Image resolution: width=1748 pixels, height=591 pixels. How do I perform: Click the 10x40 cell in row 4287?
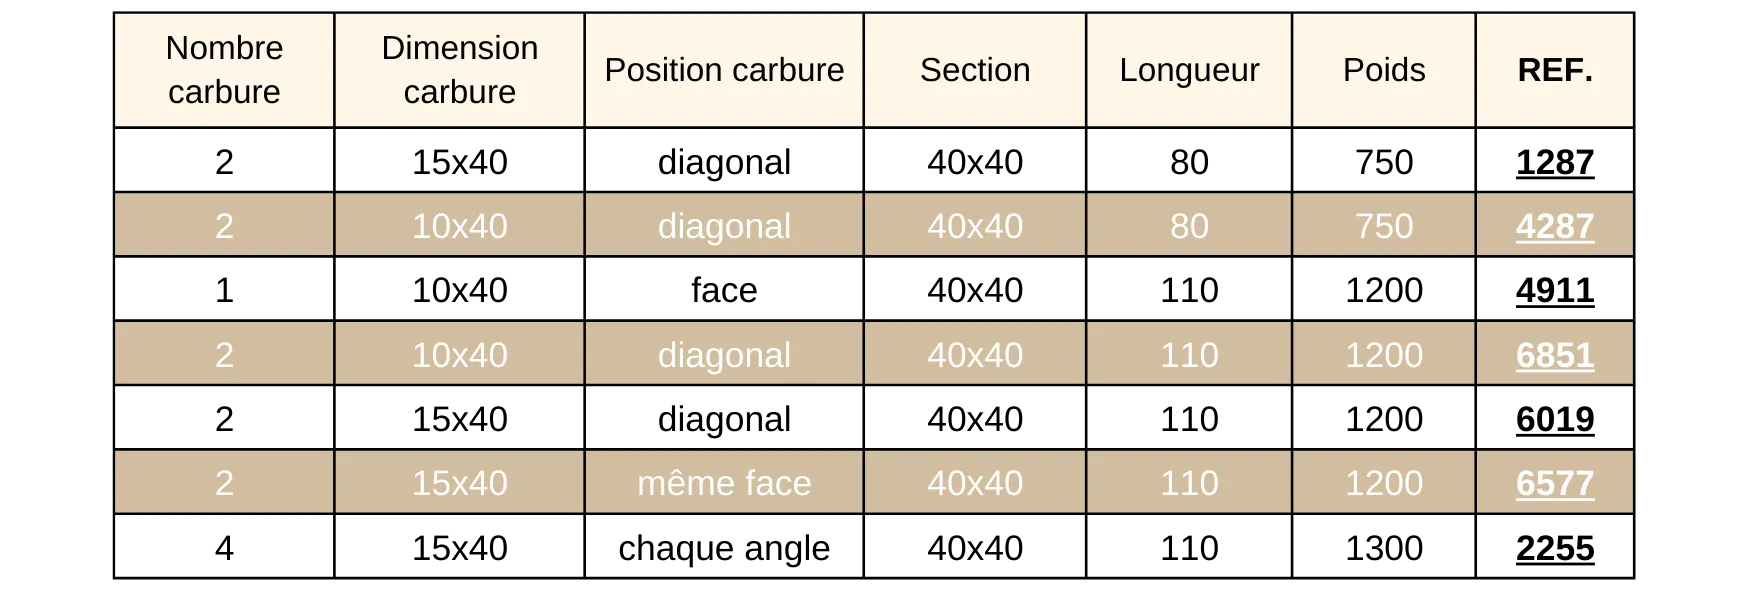(459, 226)
